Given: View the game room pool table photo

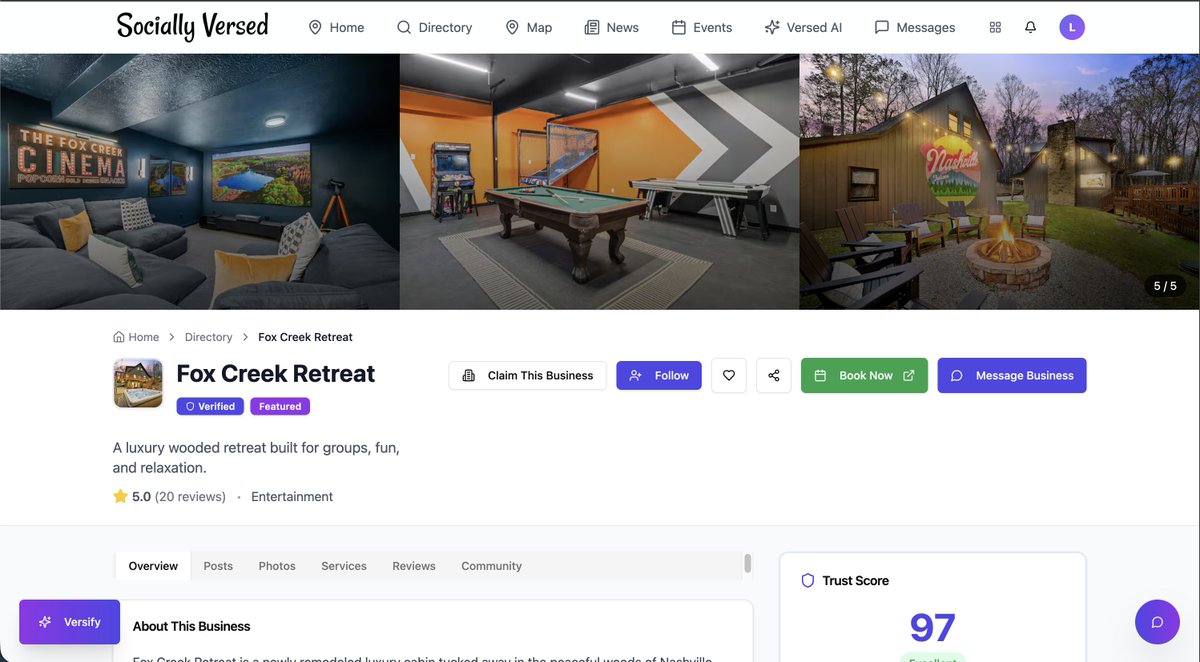Looking at the screenshot, I should click(x=599, y=181).
